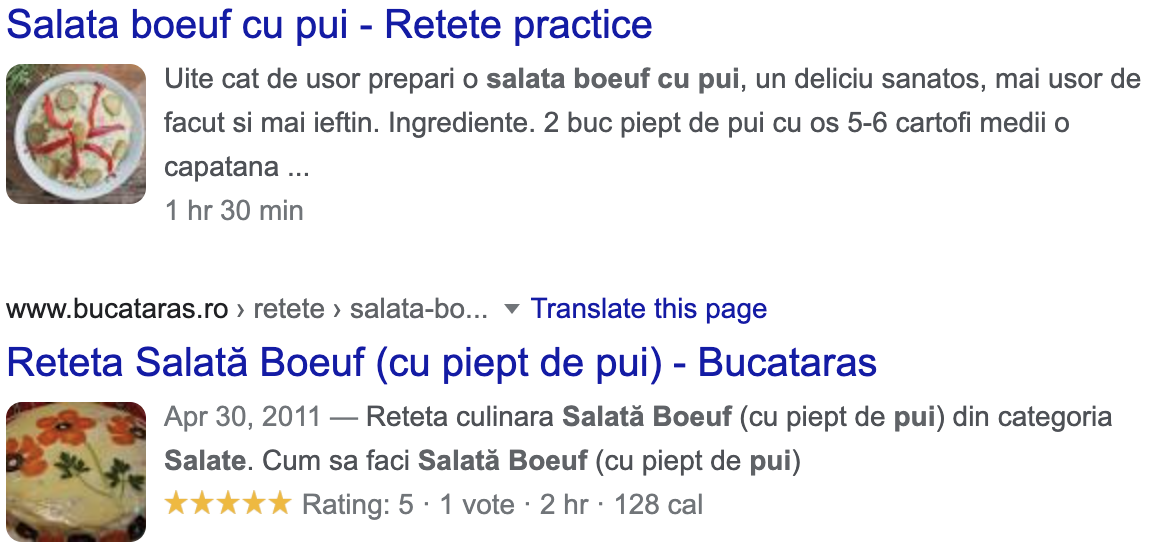Open the Salata boeuf cu pui result title
Image resolution: width=1154 pixels, height=544 pixels.
329,25
